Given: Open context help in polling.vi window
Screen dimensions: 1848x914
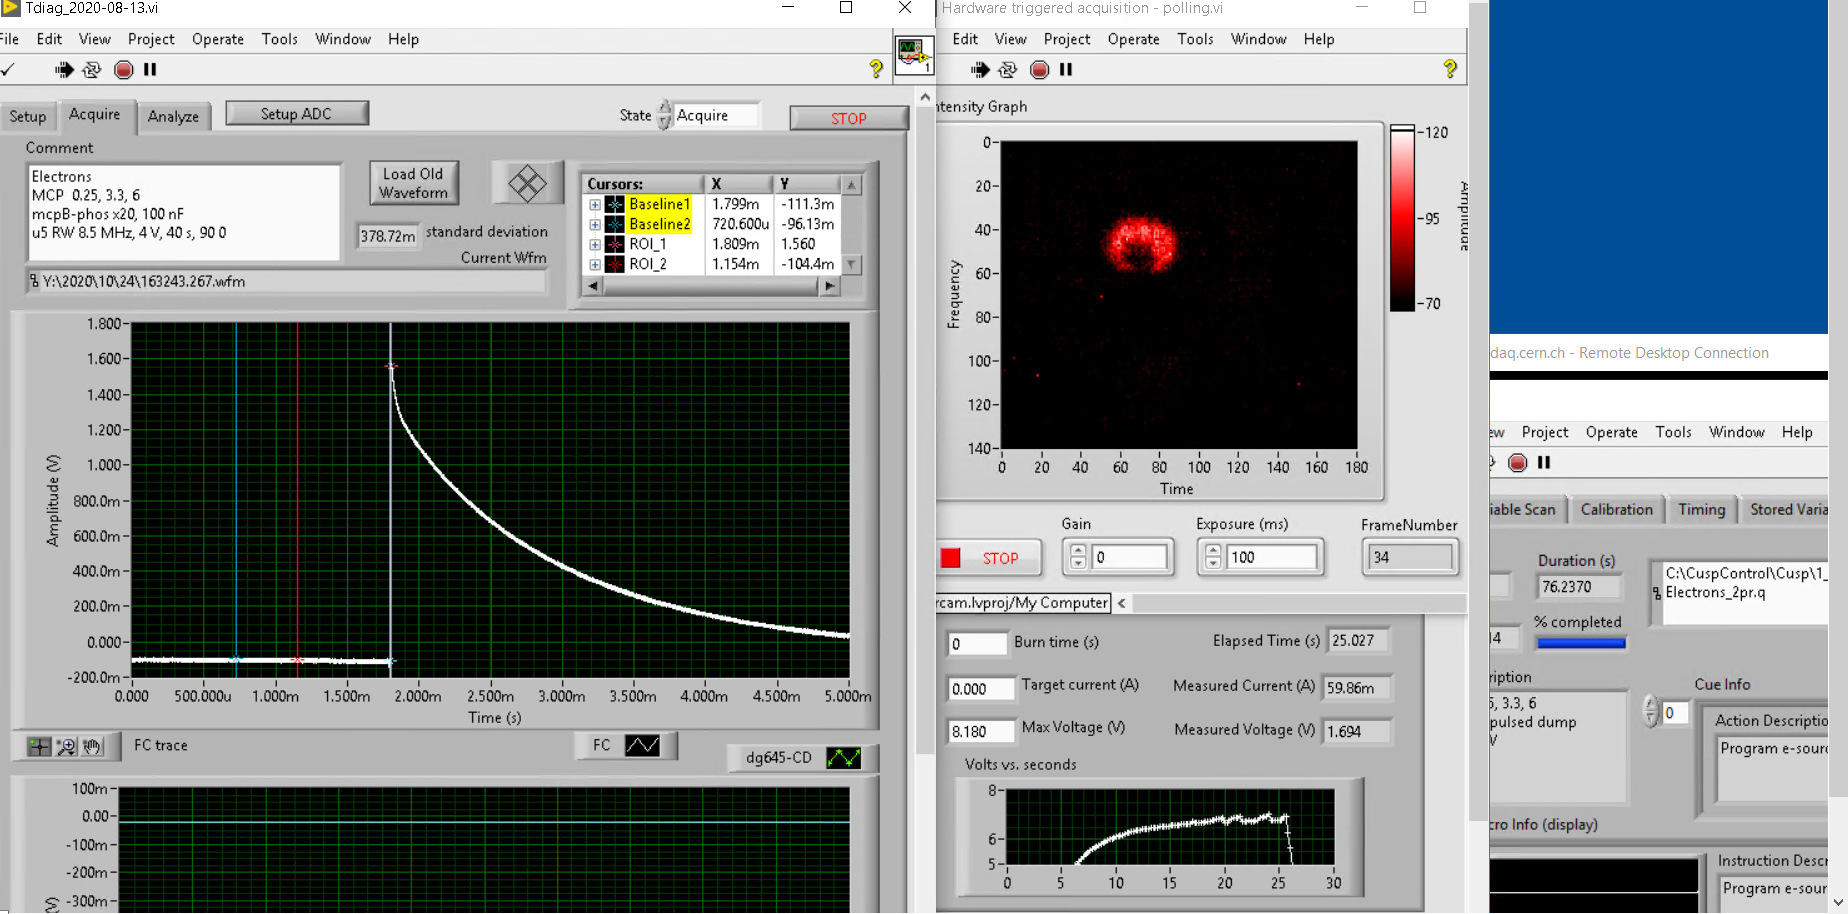Looking at the screenshot, I should (x=1450, y=69).
